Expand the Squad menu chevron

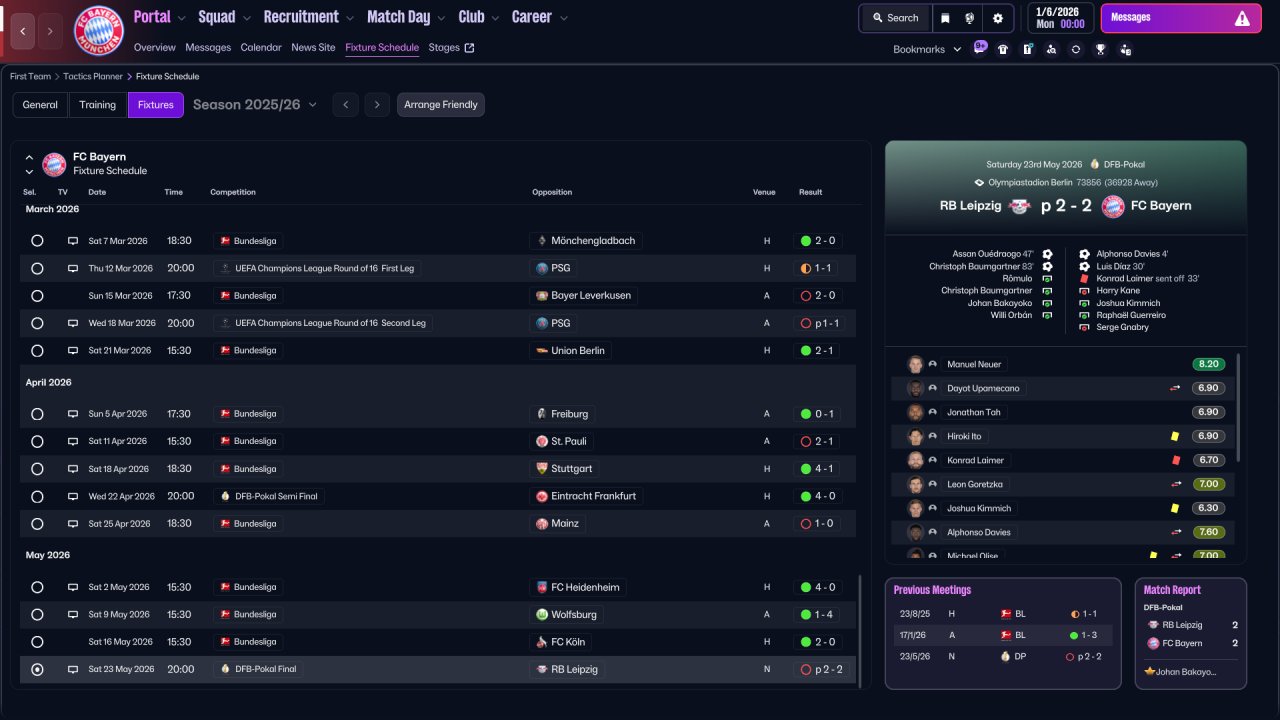coord(246,18)
